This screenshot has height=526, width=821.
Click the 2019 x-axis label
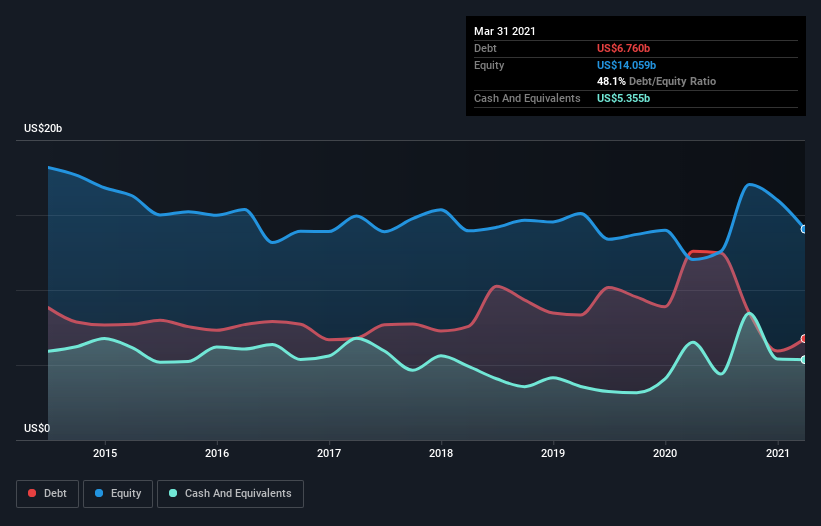click(553, 453)
